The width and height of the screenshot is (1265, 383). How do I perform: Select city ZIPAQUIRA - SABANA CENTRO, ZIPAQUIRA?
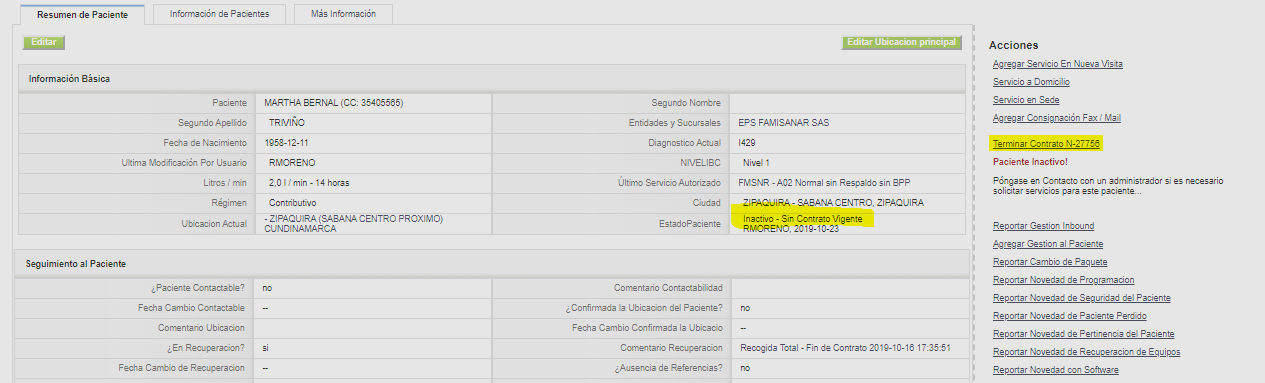[834, 203]
